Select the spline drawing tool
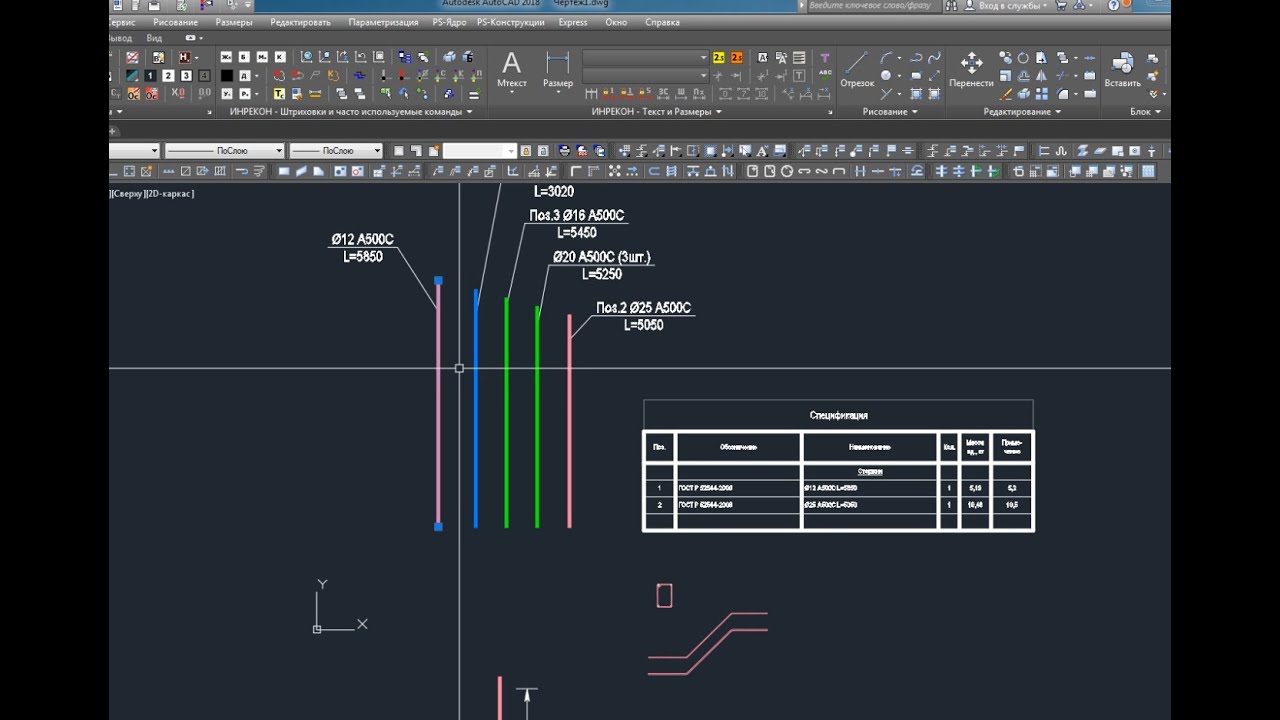Image resolution: width=1280 pixels, height=720 pixels. pos(934,58)
